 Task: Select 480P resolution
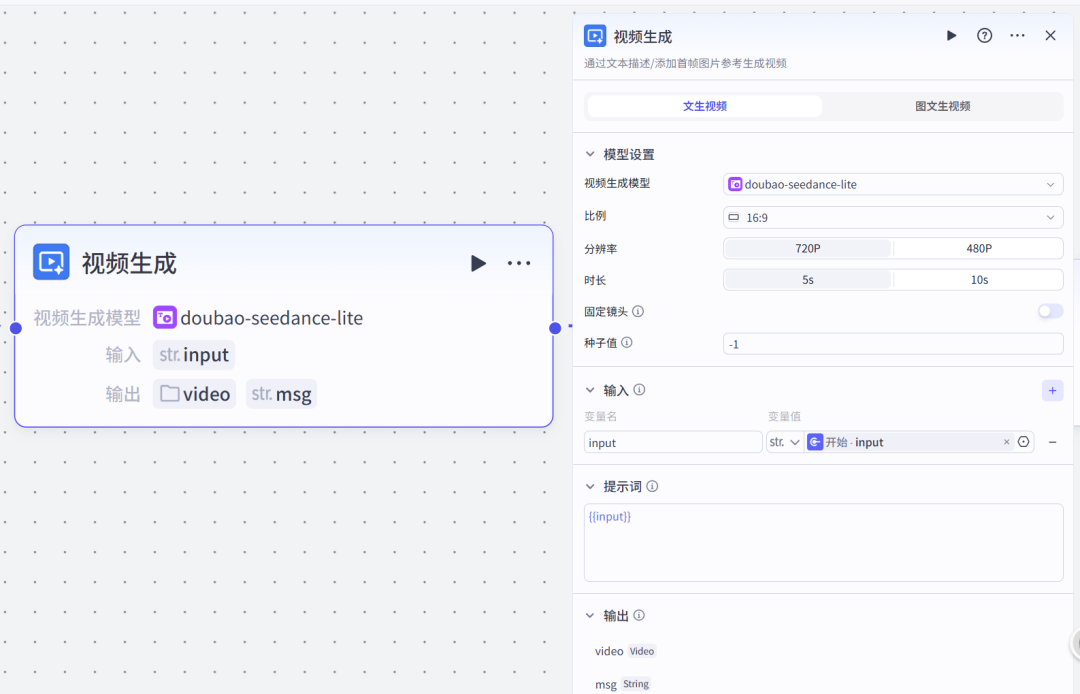point(979,249)
